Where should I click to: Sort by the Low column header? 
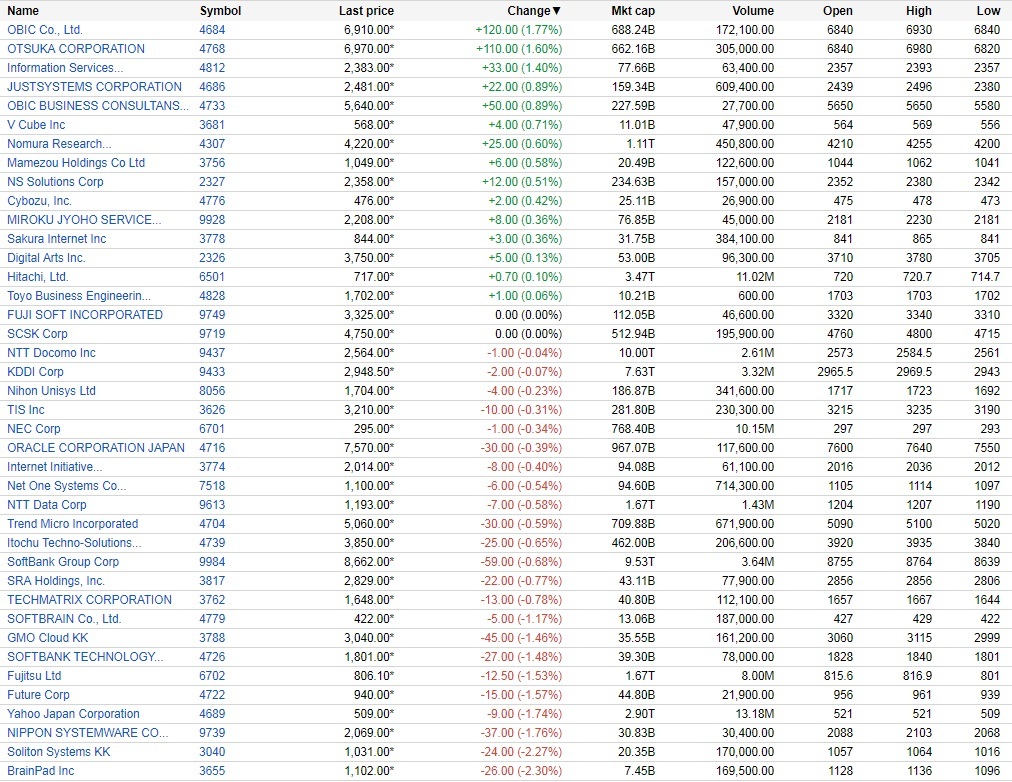988,11
